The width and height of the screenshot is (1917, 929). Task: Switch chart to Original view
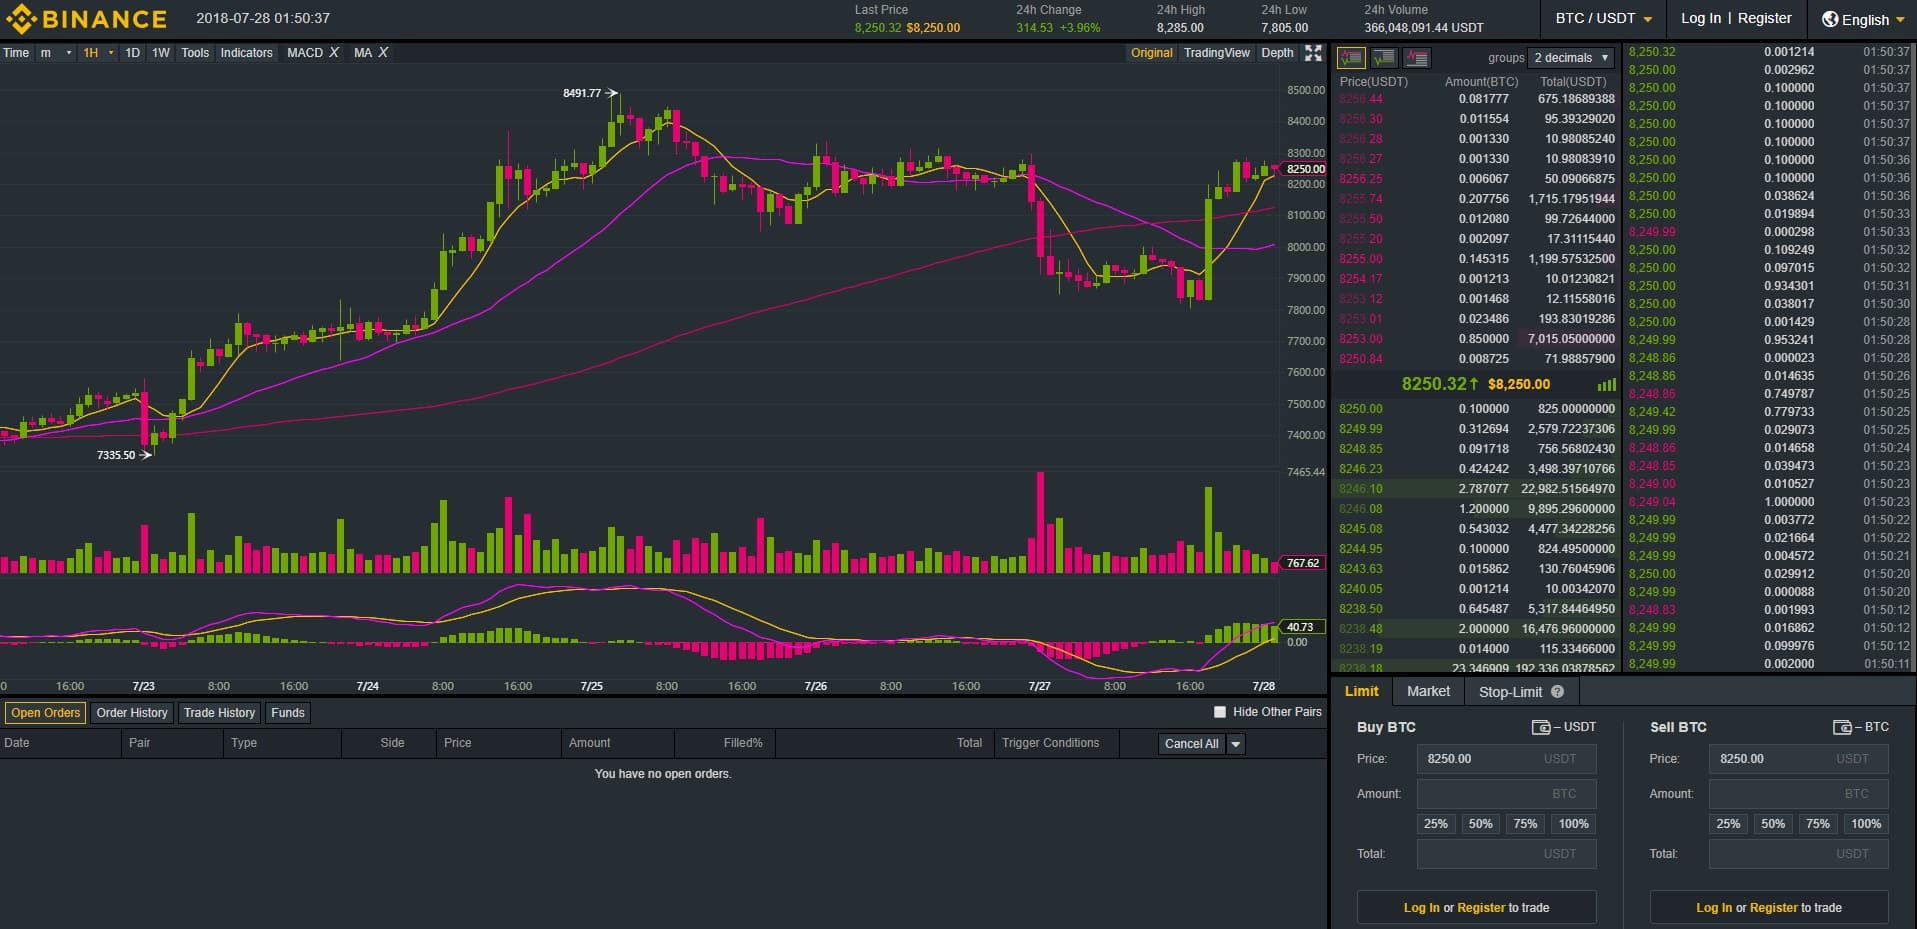coord(1151,53)
